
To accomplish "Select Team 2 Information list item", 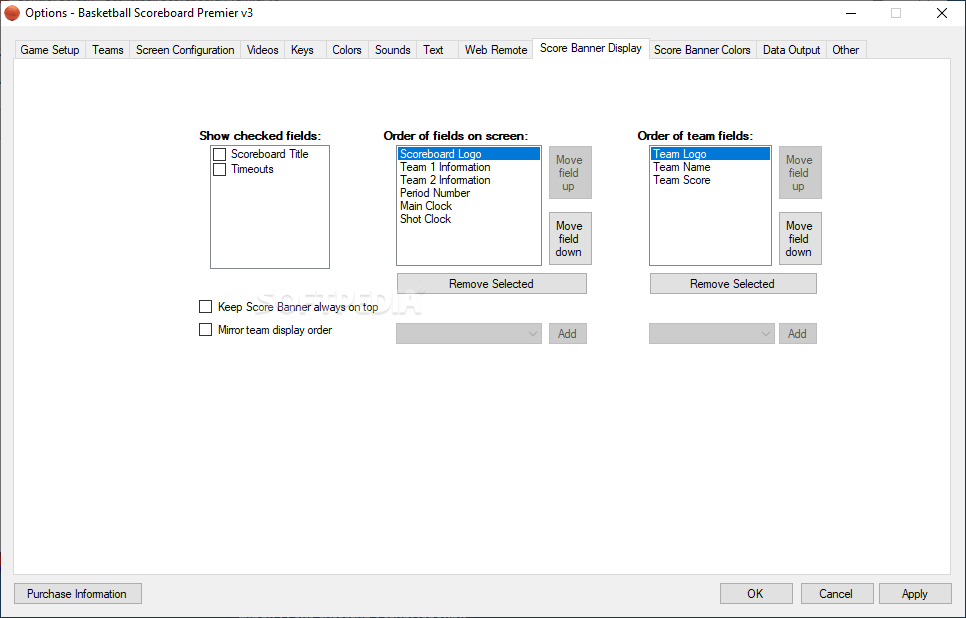I will [469, 180].
